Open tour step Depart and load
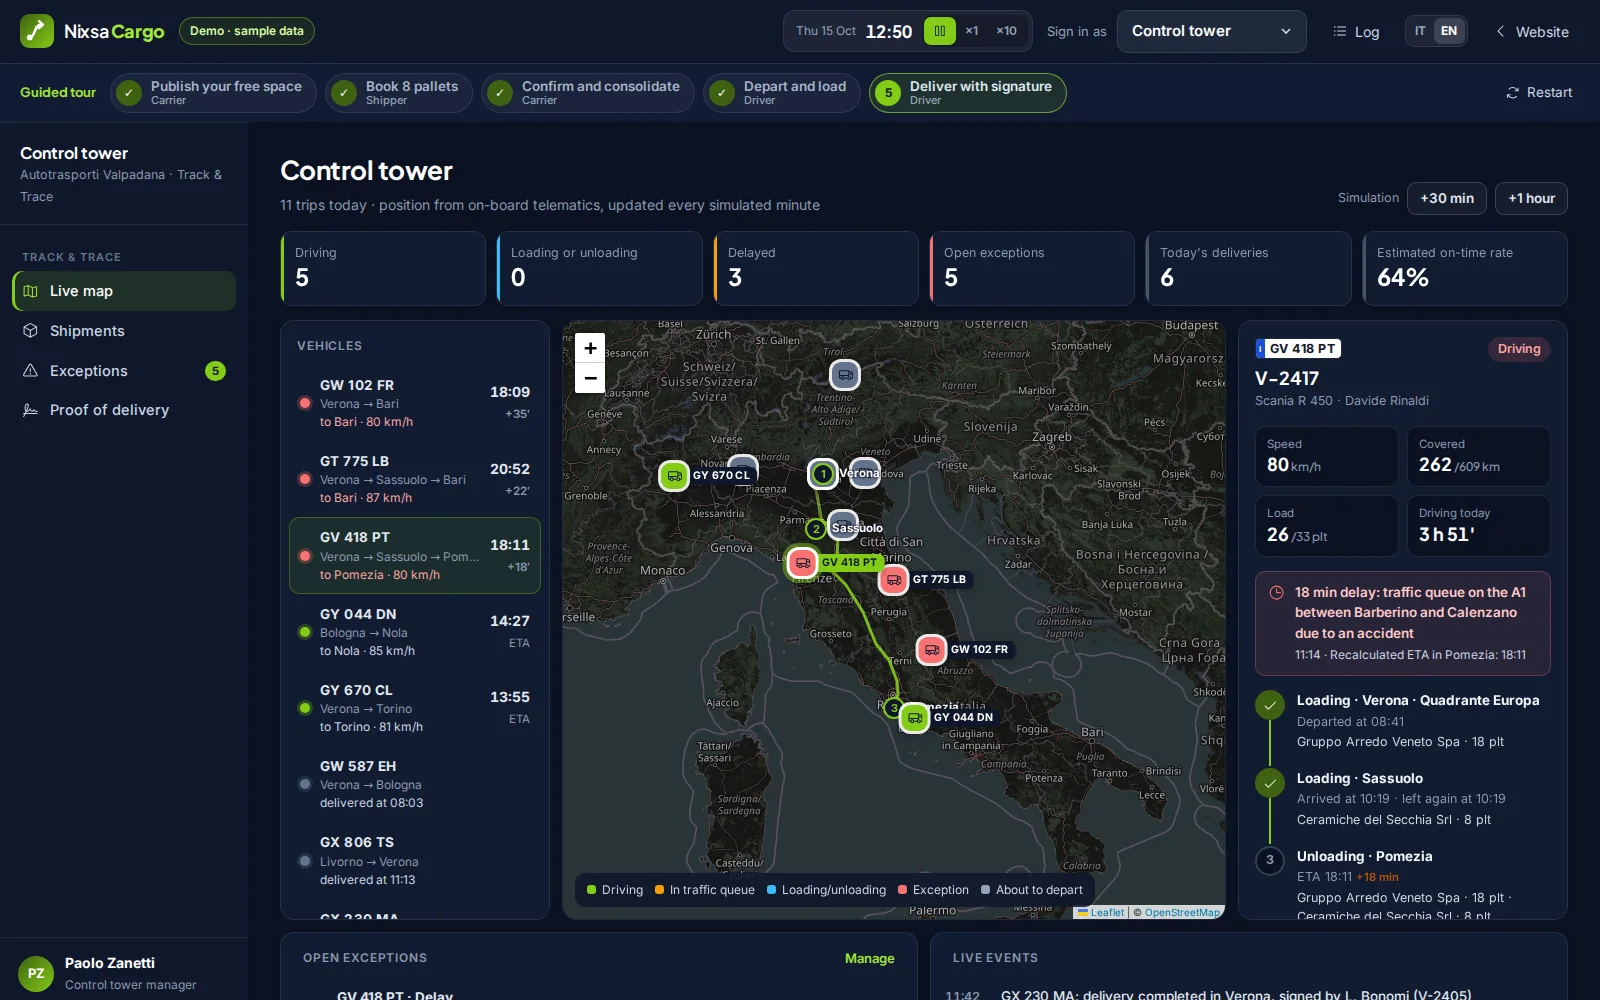Screen dimensions: 1600x1000 [781, 92]
